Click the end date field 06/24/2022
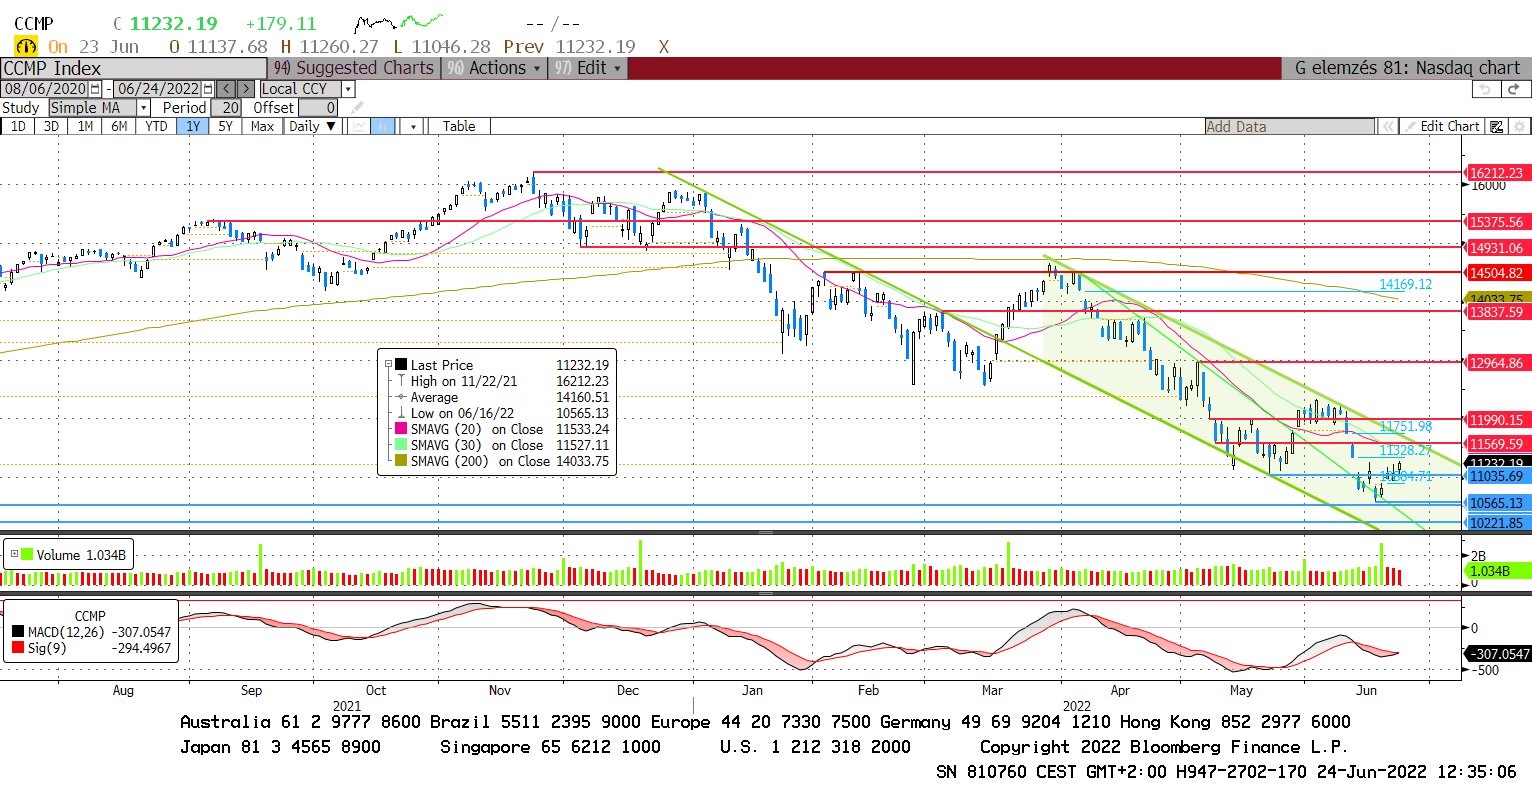The width and height of the screenshot is (1532, 801). pyautogui.click(x=158, y=89)
